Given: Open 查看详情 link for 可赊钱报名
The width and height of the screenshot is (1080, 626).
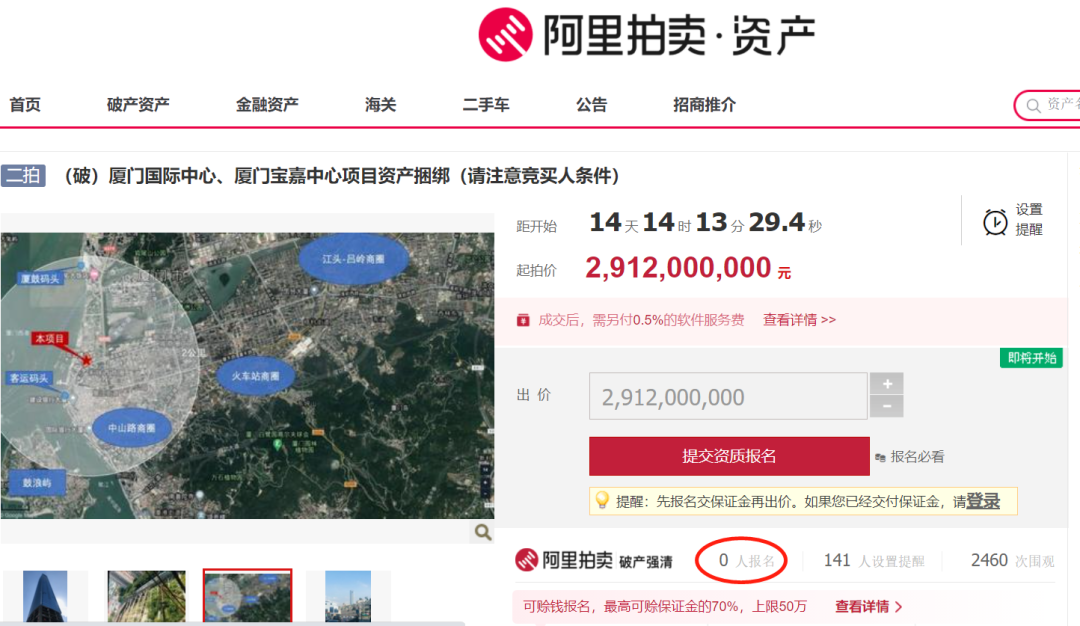Looking at the screenshot, I should (x=869, y=607).
